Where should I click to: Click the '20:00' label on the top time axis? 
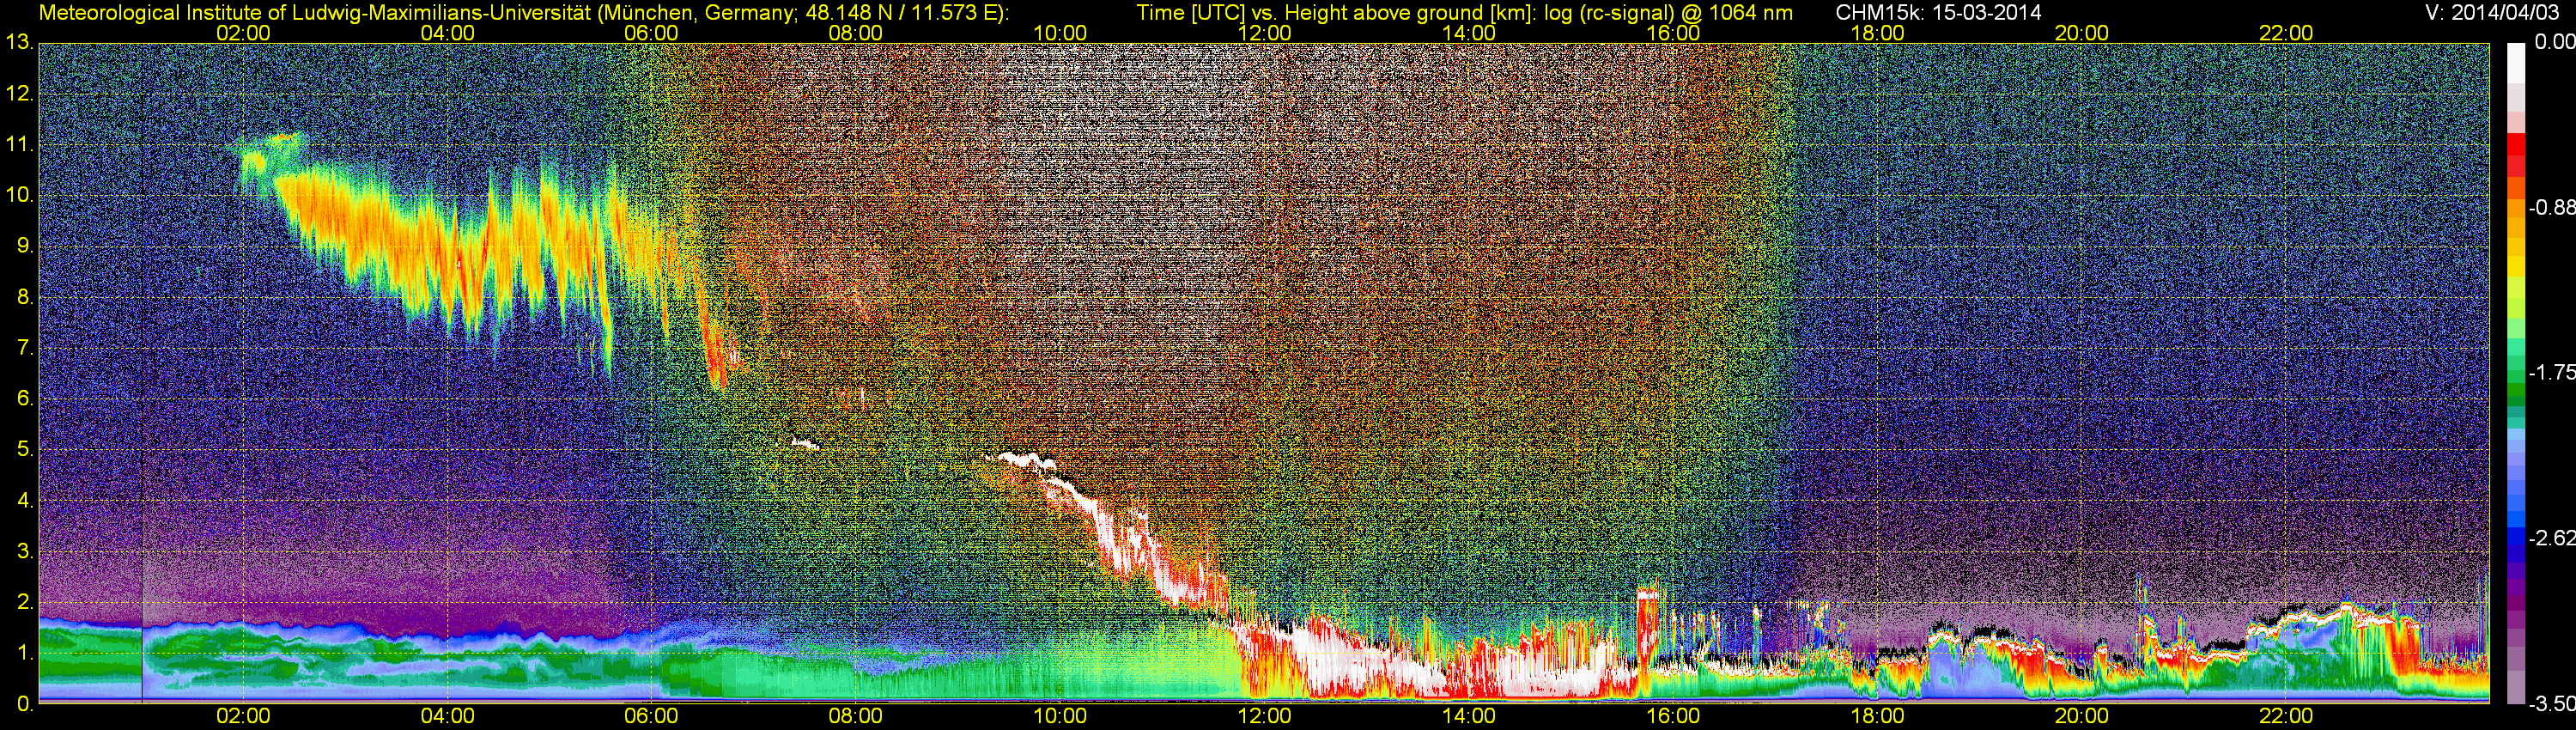[x=2082, y=33]
